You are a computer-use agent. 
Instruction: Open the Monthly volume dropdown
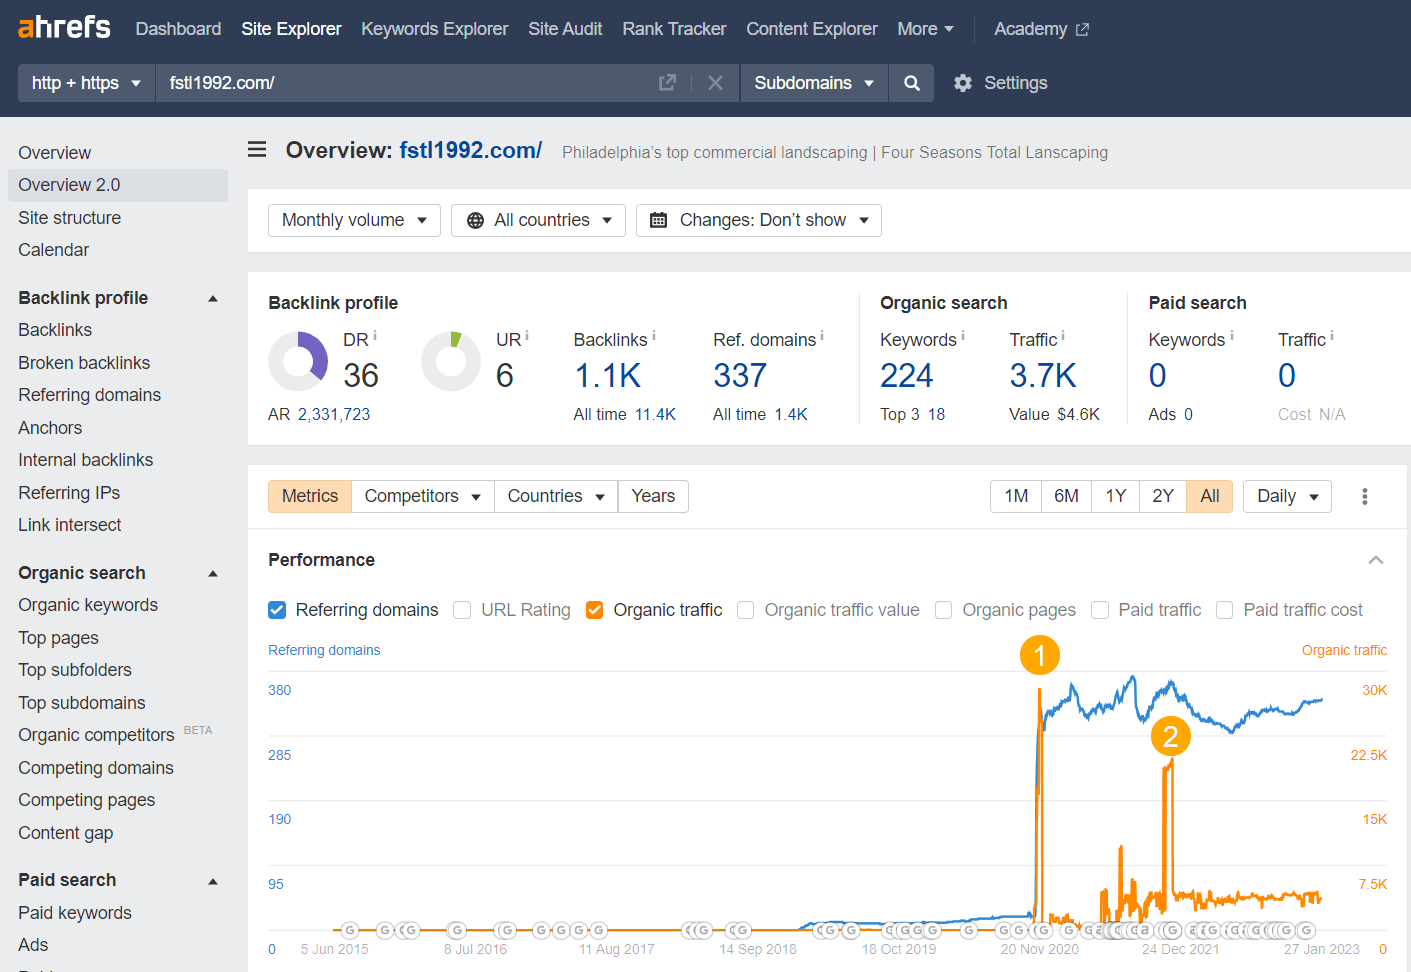(x=354, y=220)
